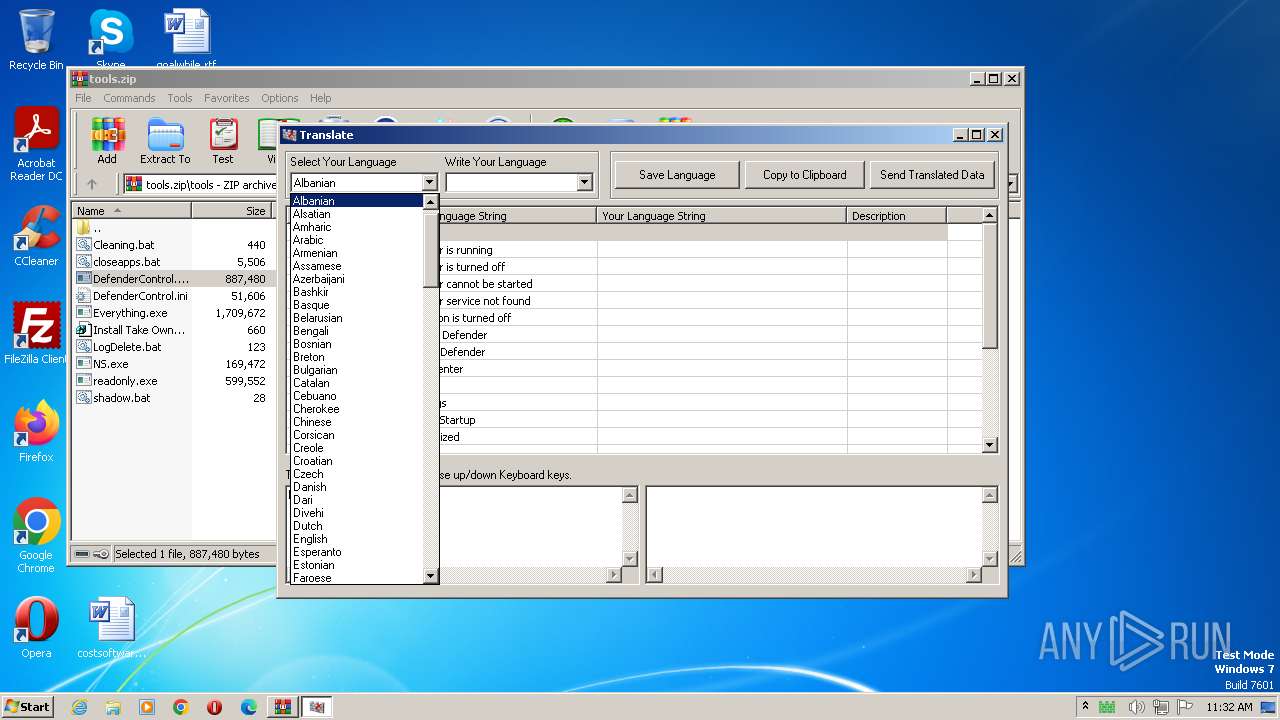
Task: Select Arabic in language list
Action: click(x=357, y=240)
